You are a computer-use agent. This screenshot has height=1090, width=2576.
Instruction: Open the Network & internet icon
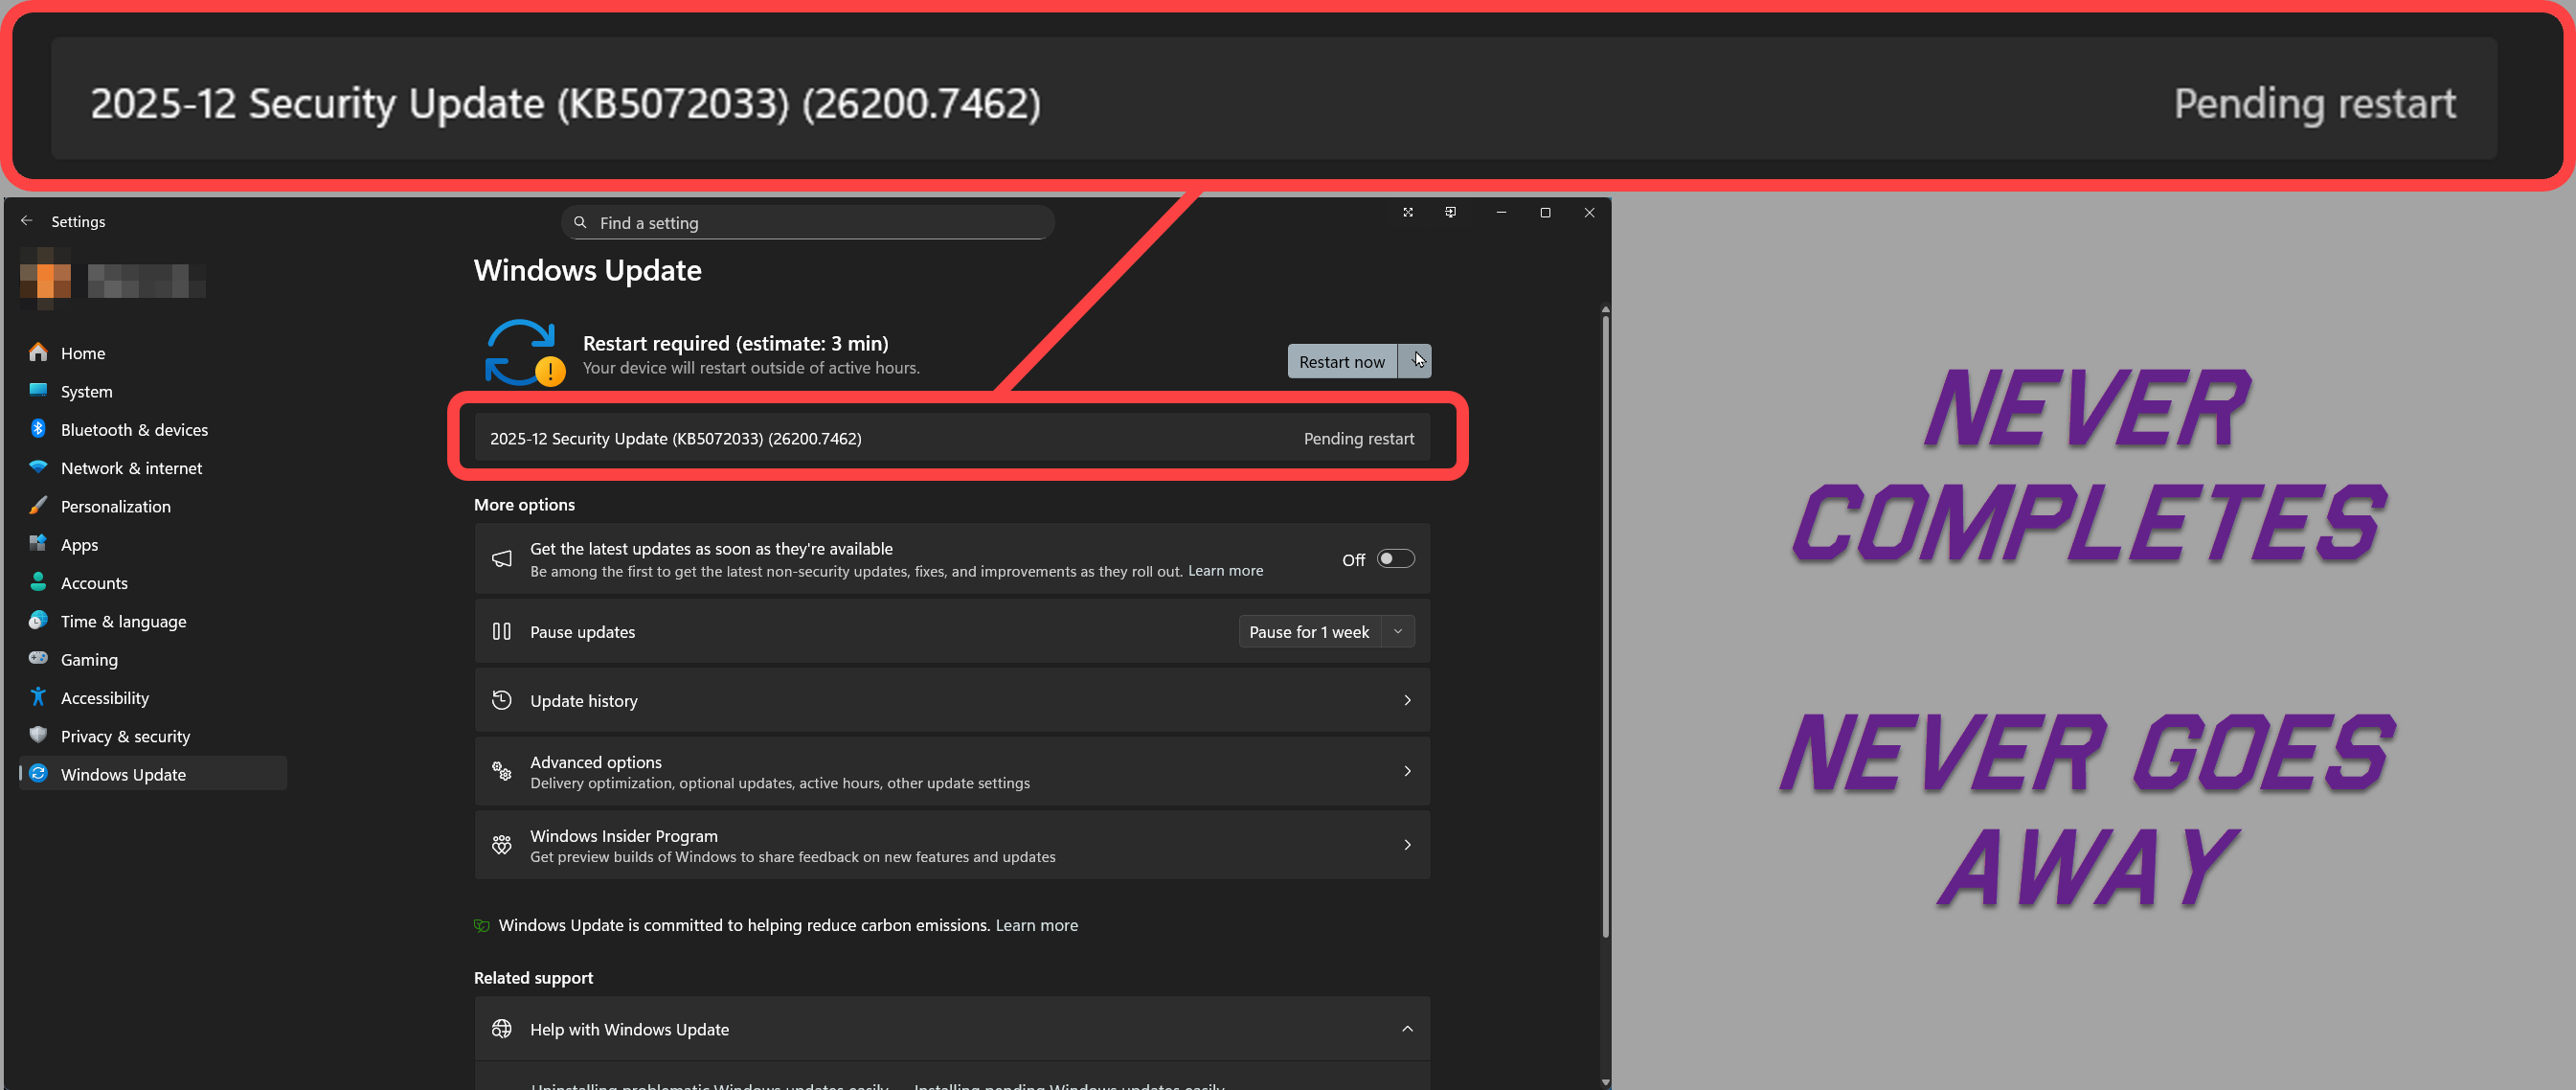[38, 467]
